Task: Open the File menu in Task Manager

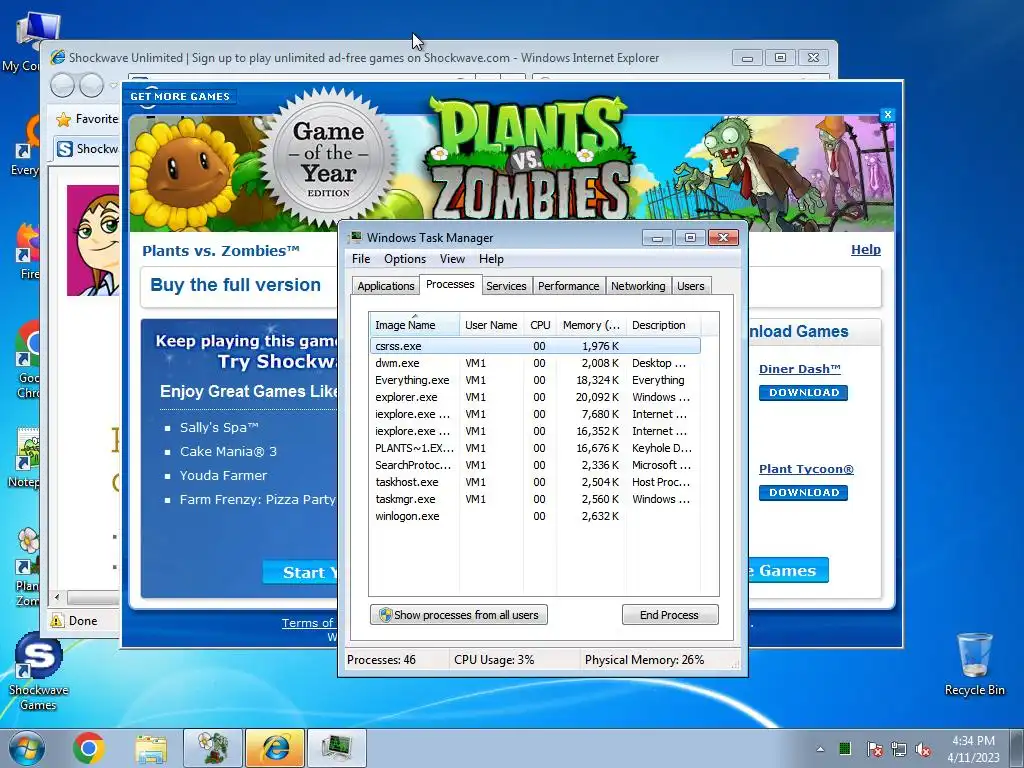Action: click(361, 259)
